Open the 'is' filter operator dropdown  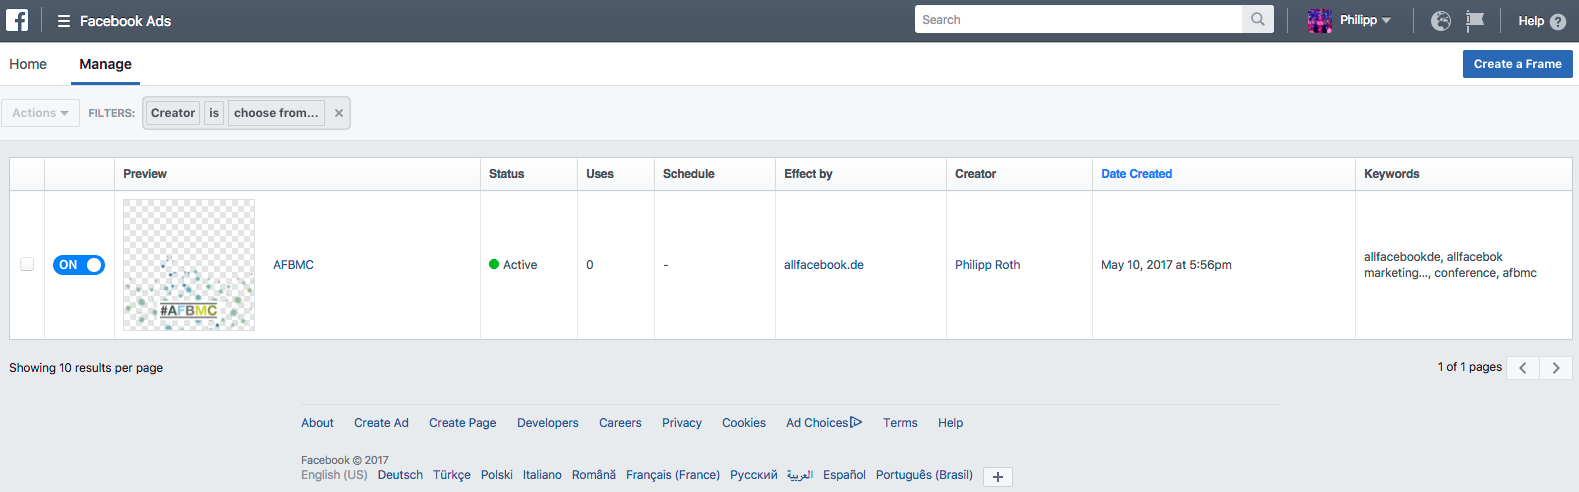[x=214, y=113]
